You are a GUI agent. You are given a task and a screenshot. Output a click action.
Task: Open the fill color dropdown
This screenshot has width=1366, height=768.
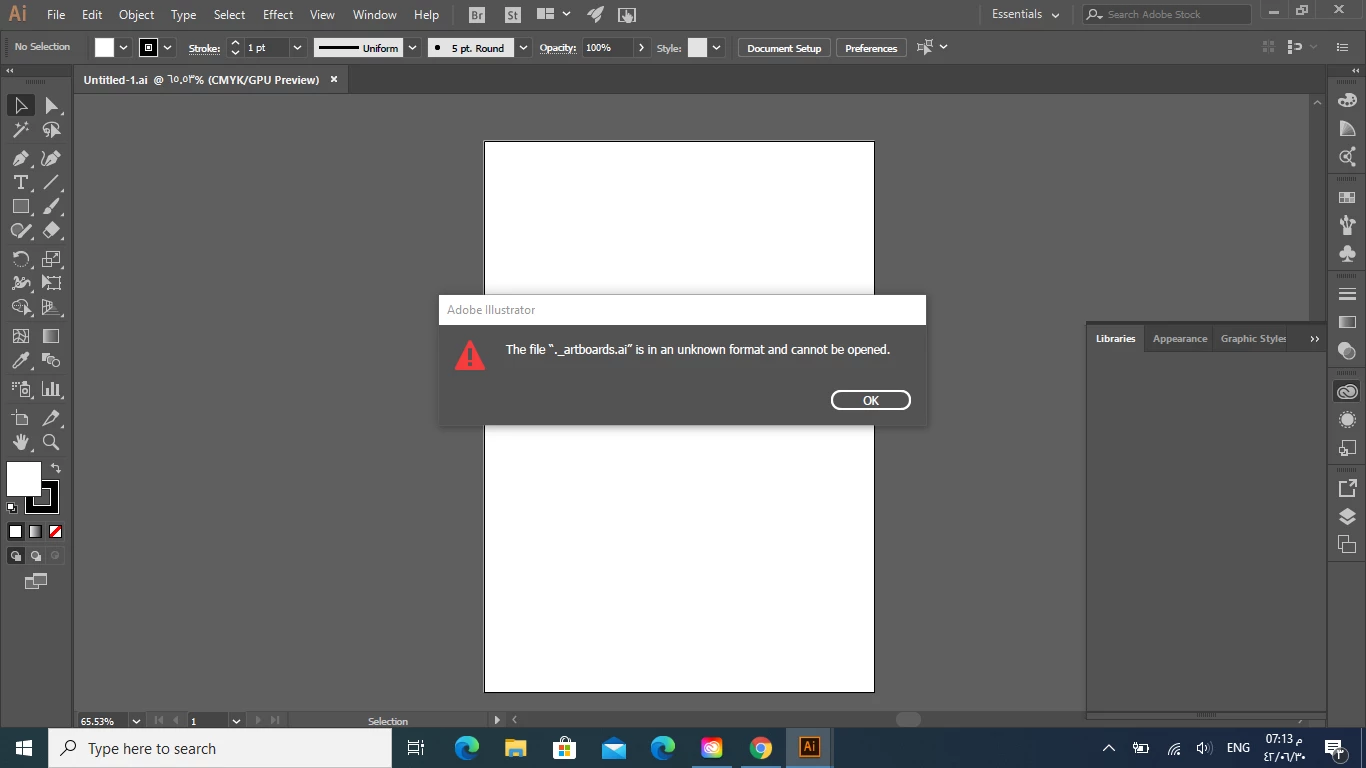pos(124,47)
